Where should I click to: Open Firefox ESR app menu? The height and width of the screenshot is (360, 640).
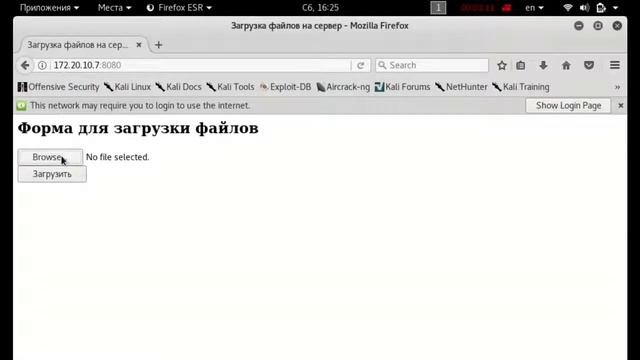coord(179,8)
